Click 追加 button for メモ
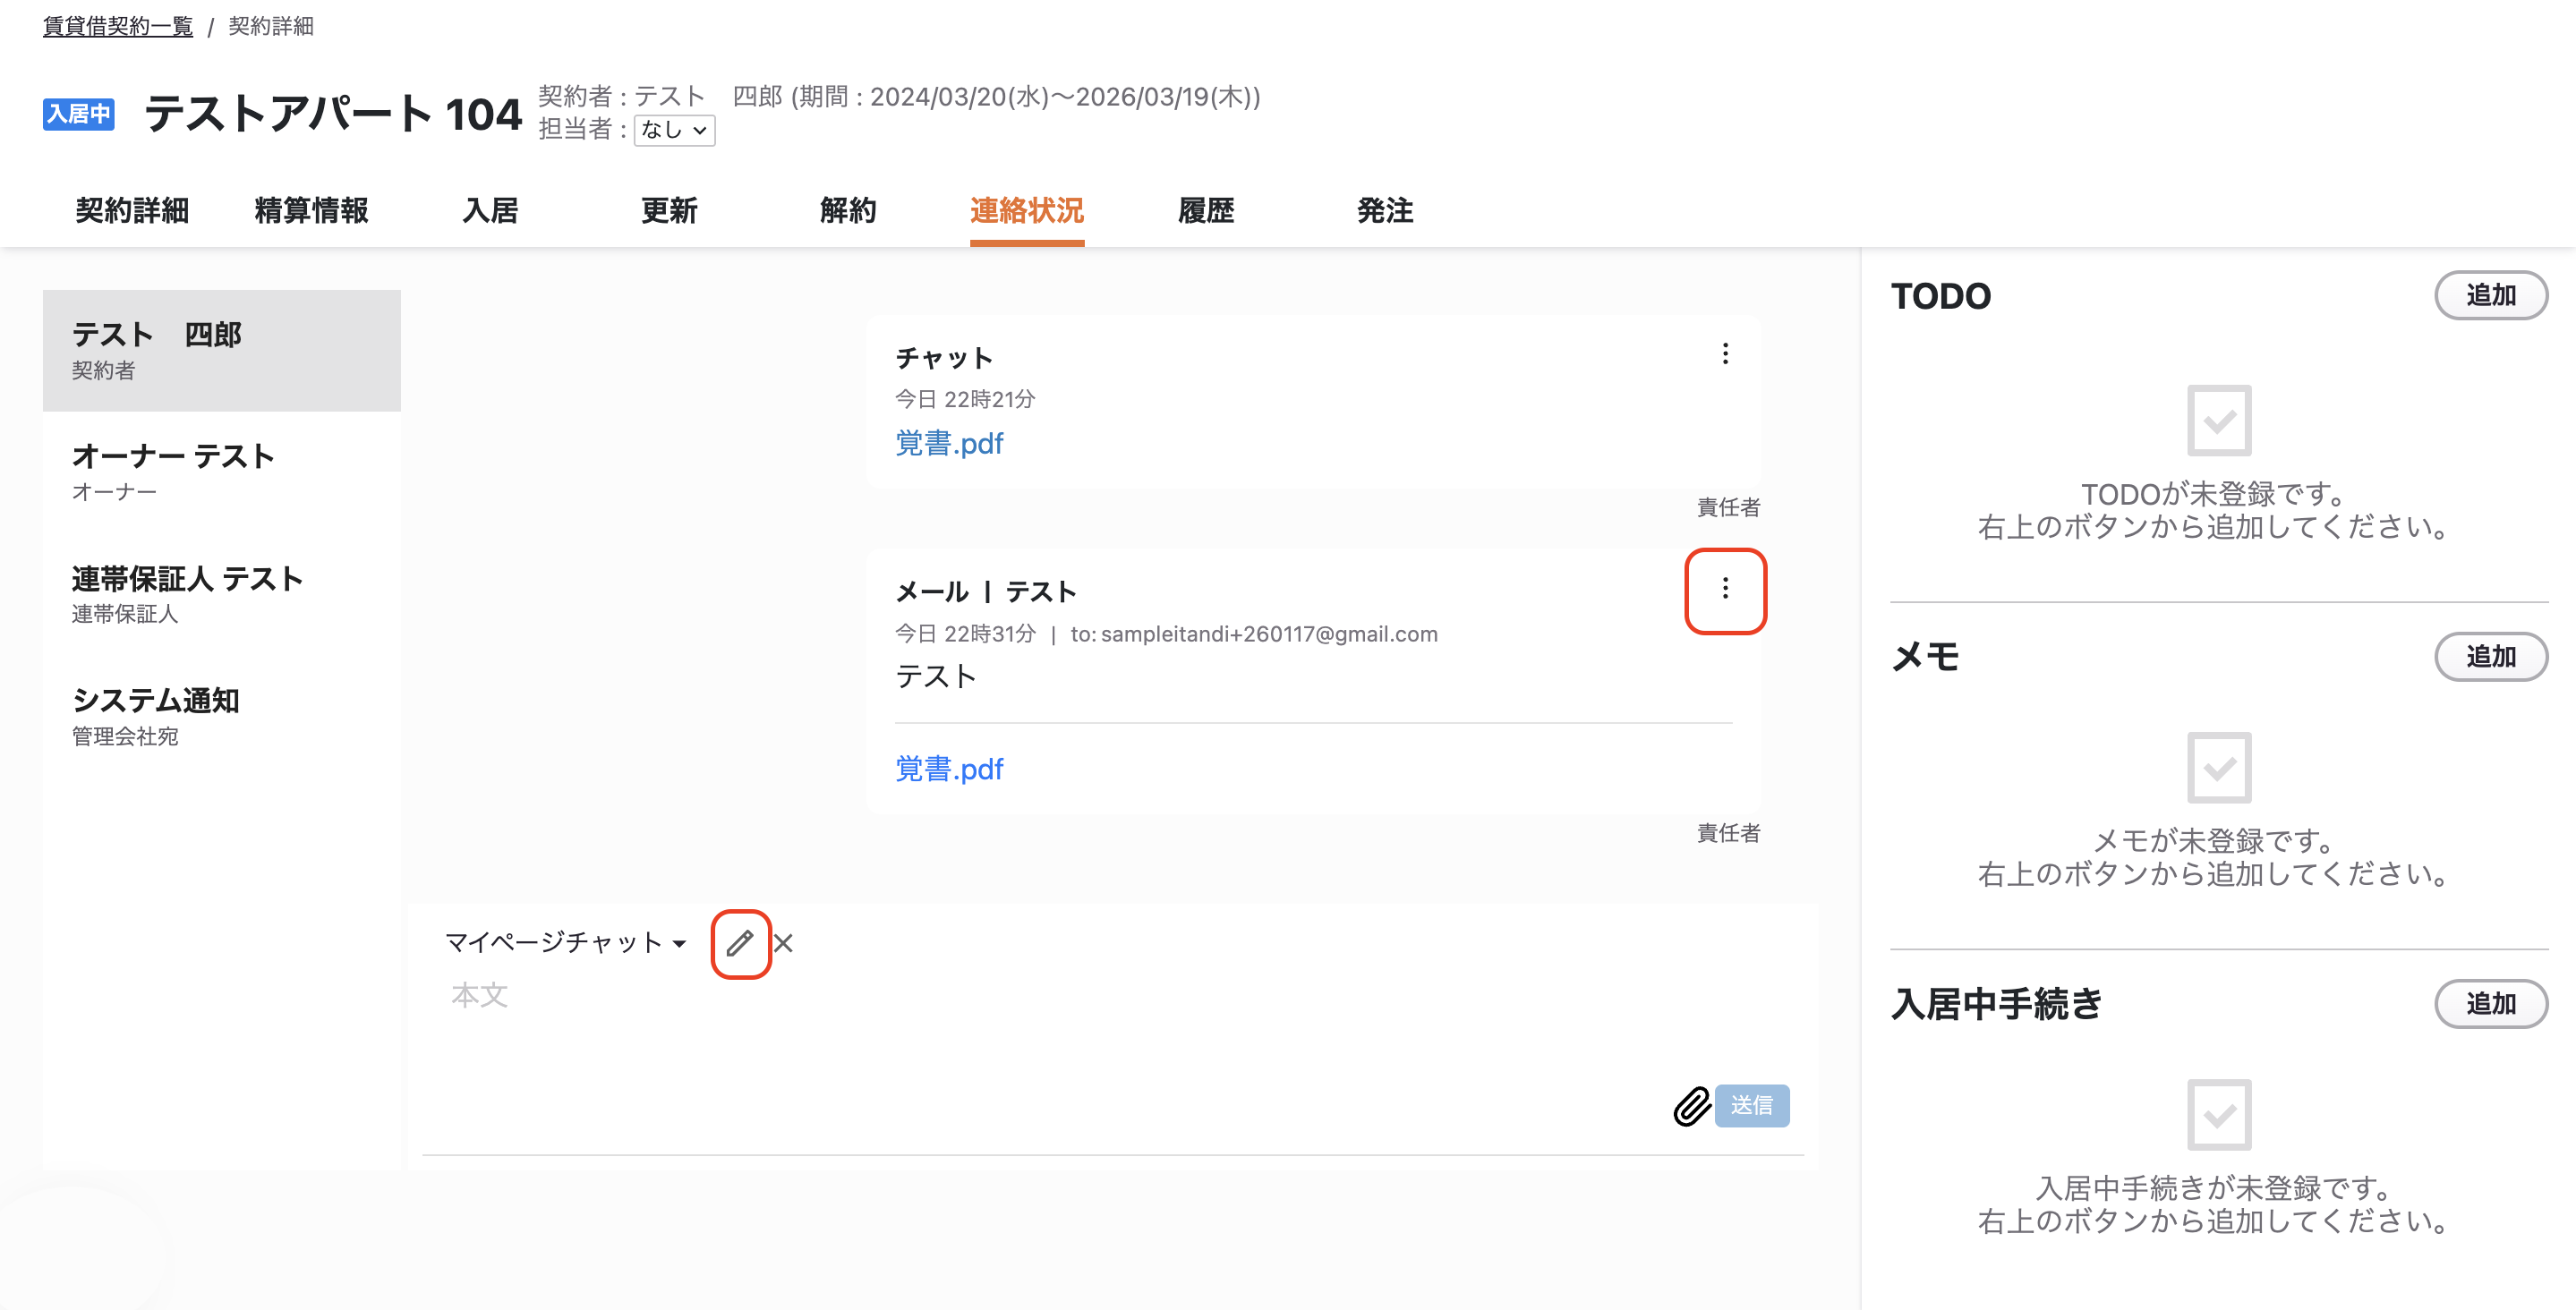This screenshot has height=1310, width=2576. [x=2491, y=657]
